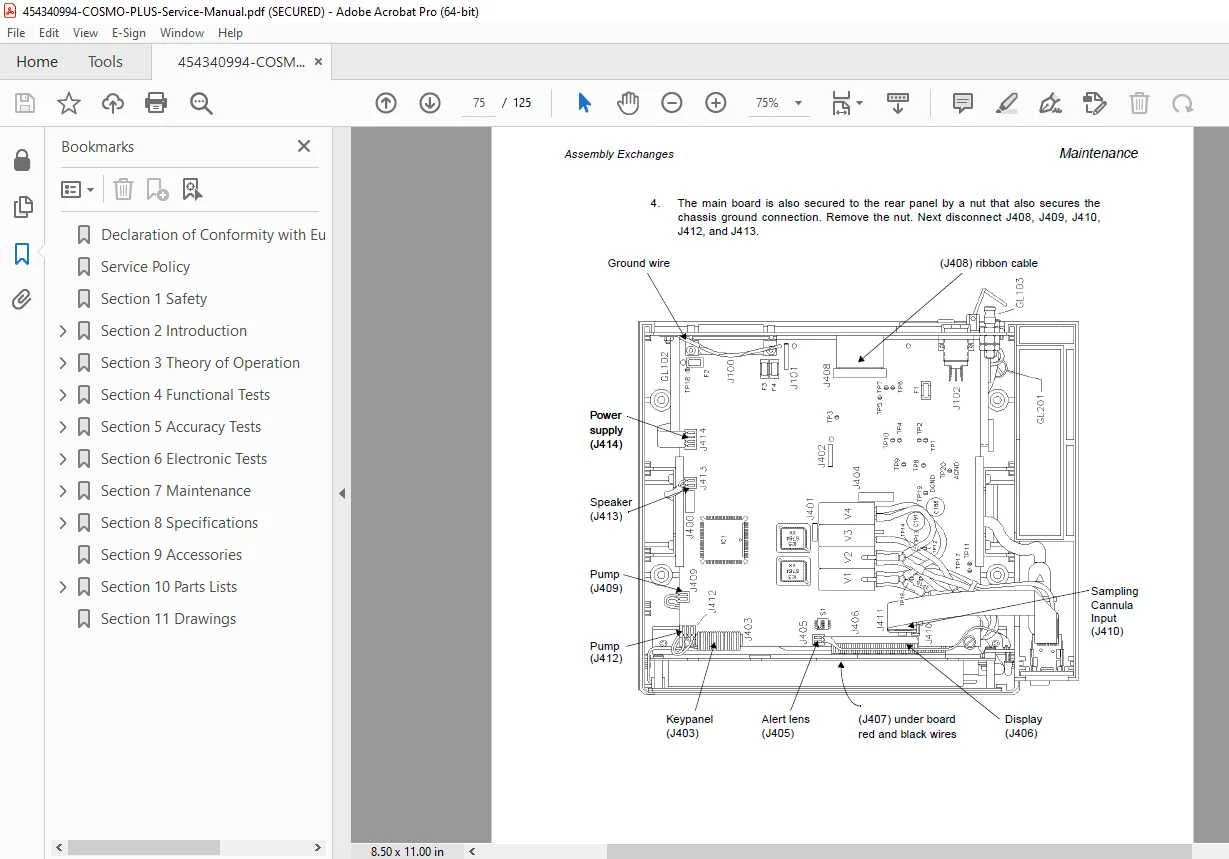Open the Attachments paperclip panel
1229x859 pixels.
[x=22, y=300]
